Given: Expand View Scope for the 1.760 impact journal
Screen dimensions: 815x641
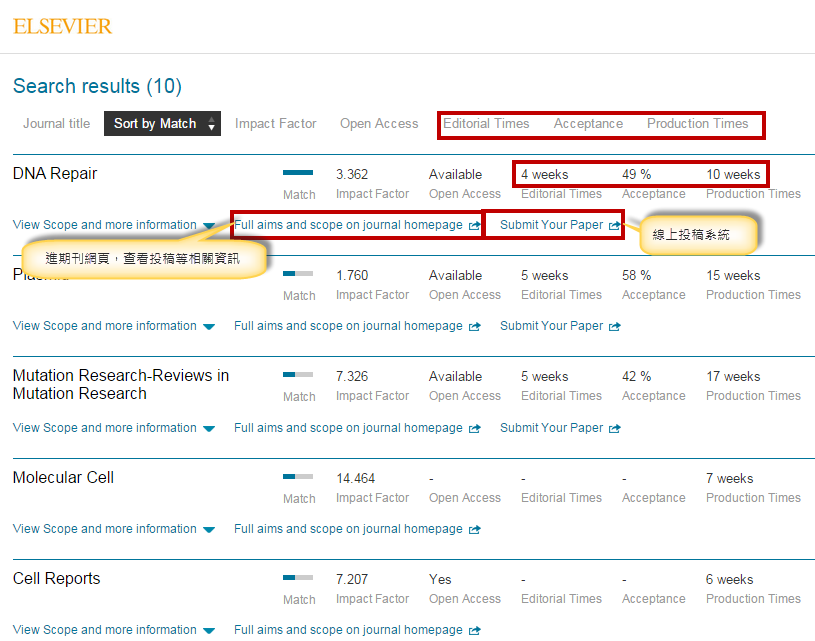Looking at the screenshot, I should coord(114,326).
